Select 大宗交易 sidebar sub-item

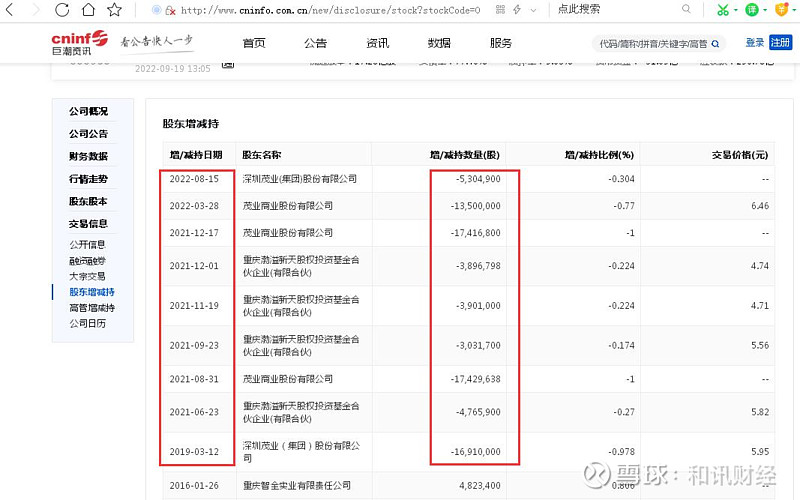point(87,276)
